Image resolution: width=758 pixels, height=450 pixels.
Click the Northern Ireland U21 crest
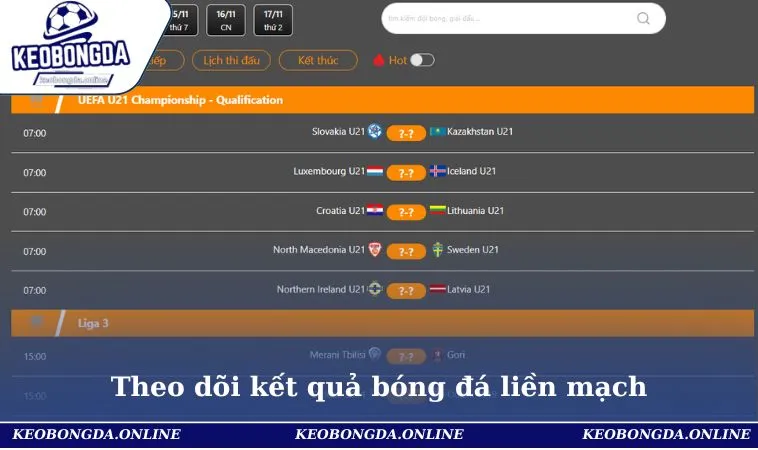coord(375,289)
